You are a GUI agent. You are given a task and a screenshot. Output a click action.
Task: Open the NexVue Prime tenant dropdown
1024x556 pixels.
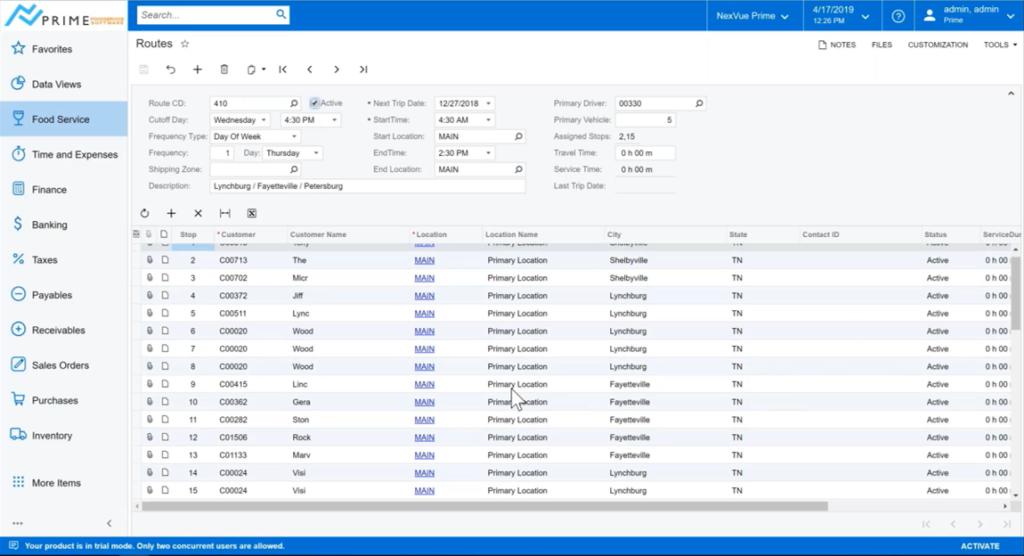pos(752,16)
